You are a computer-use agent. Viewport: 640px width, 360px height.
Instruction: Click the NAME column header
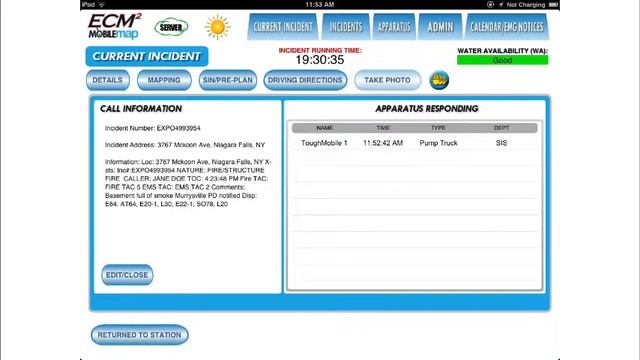pos(324,128)
